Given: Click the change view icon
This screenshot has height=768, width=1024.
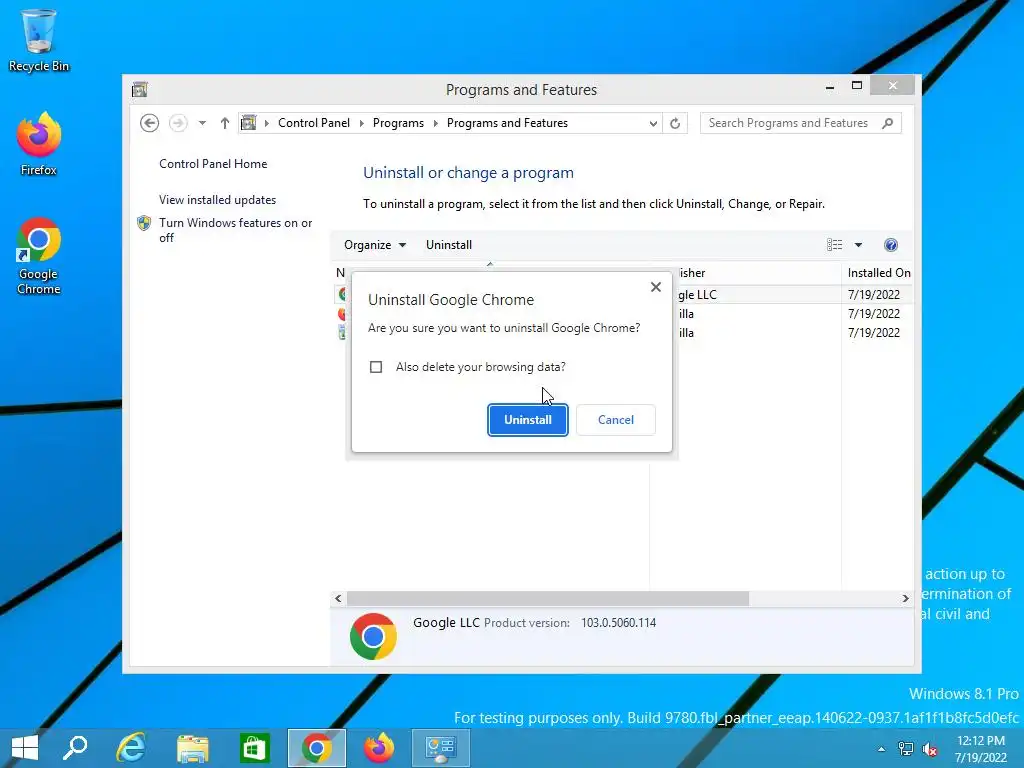Looking at the screenshot, I should coord(835,245).
